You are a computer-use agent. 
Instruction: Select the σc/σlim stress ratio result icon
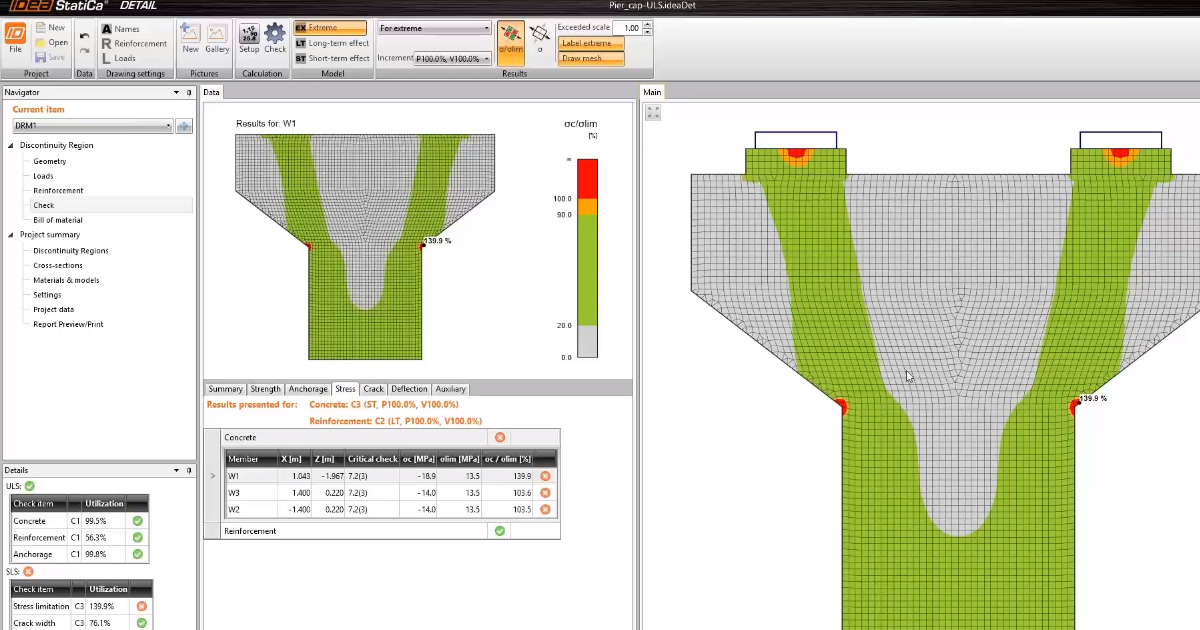[x=511, y=38]
